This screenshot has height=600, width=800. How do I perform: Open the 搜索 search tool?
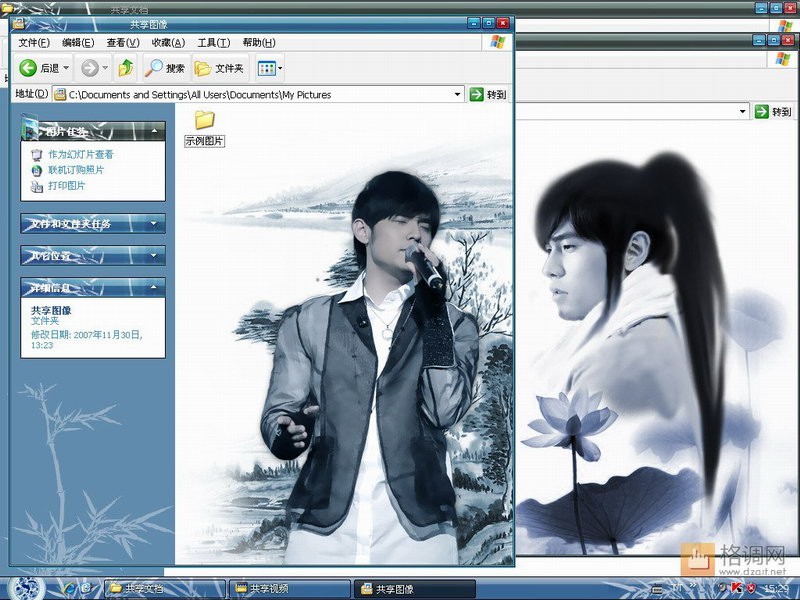tap(165, 67)
